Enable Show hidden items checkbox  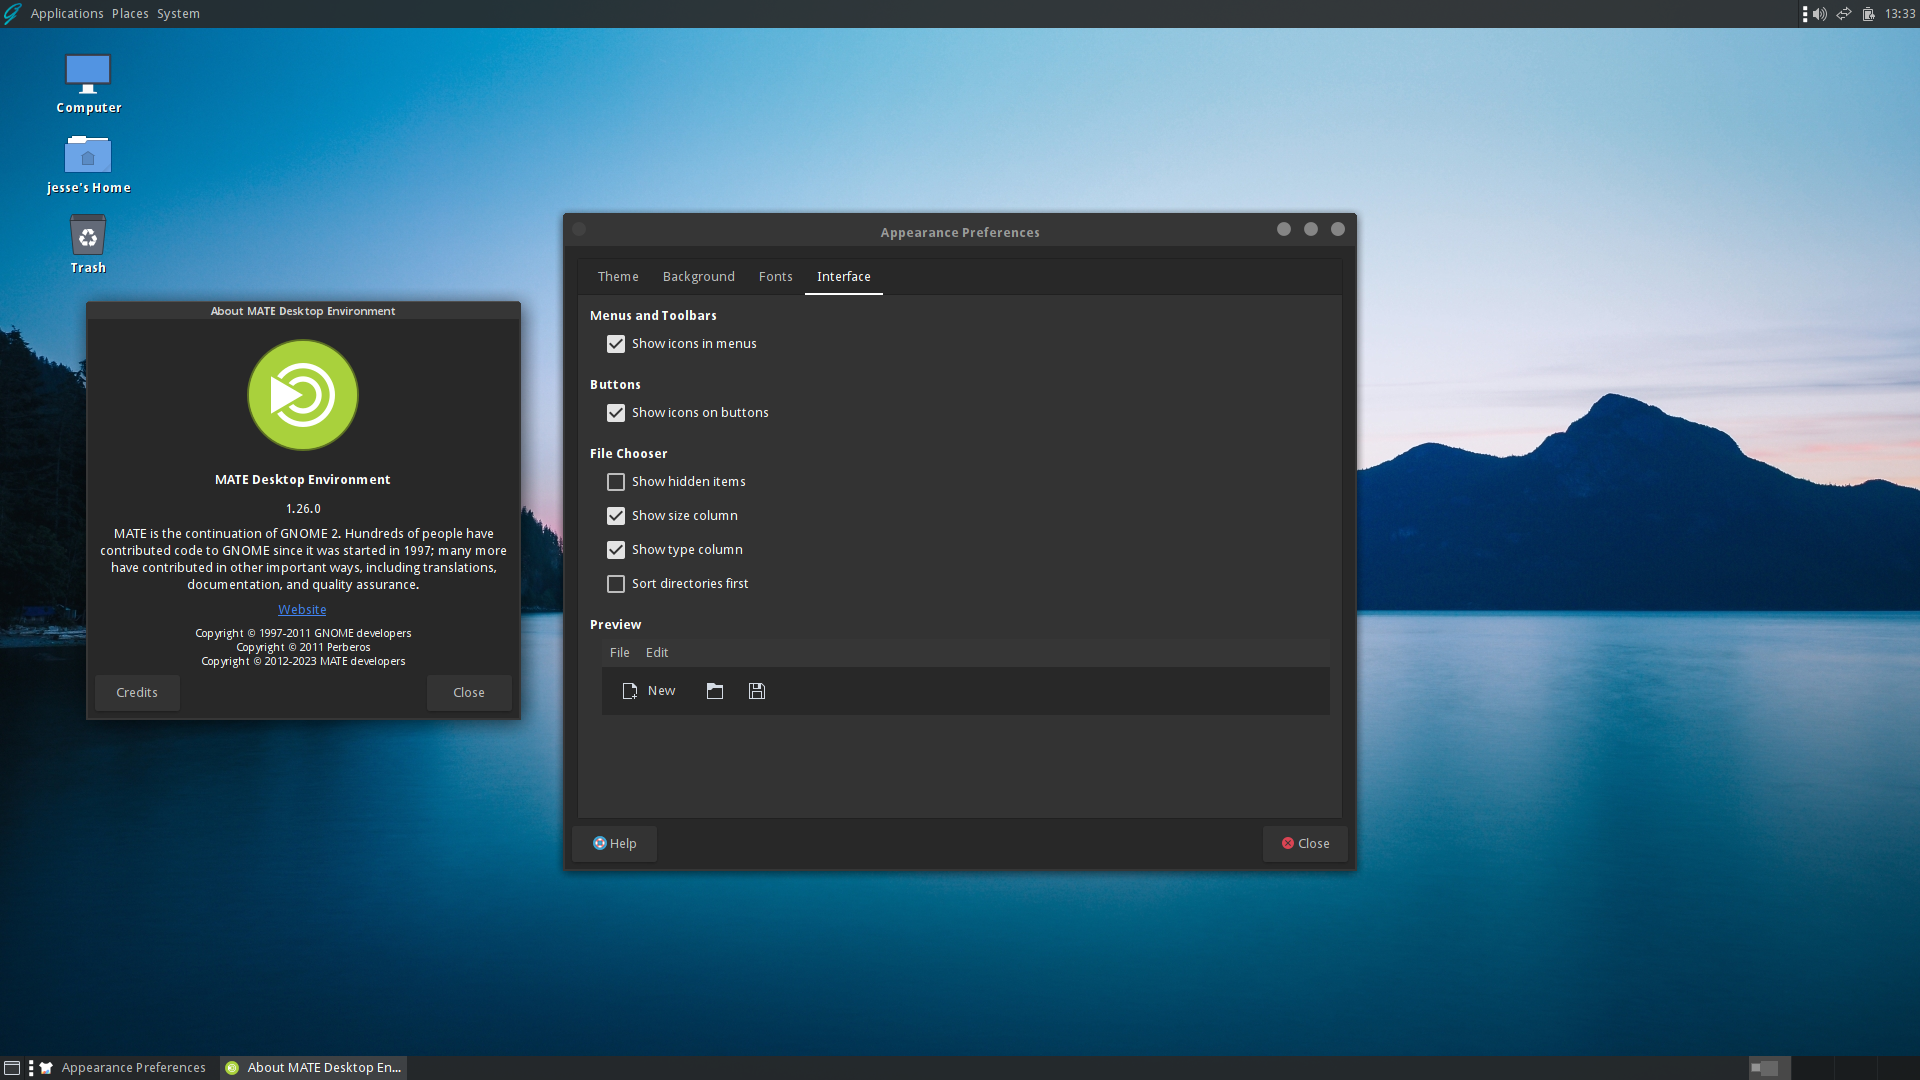(616, 482)
